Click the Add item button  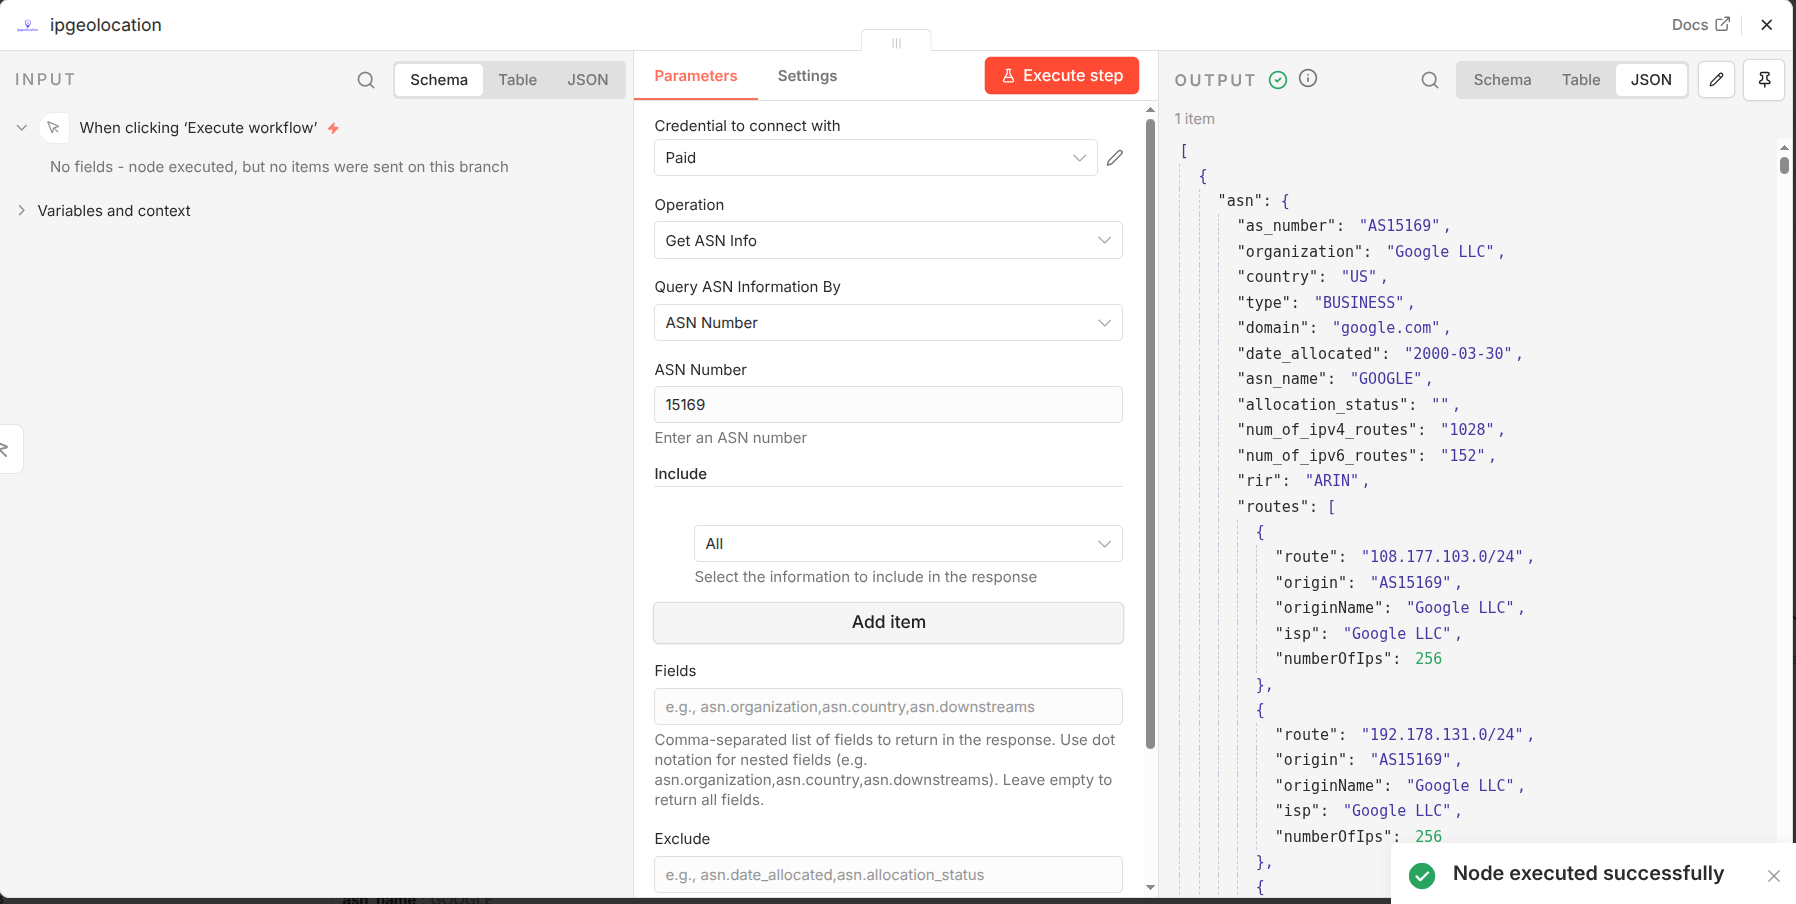click(888, 622)
